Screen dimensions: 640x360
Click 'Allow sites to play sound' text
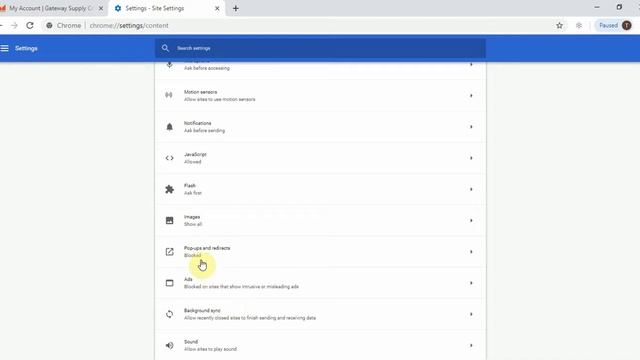[210, 349]
